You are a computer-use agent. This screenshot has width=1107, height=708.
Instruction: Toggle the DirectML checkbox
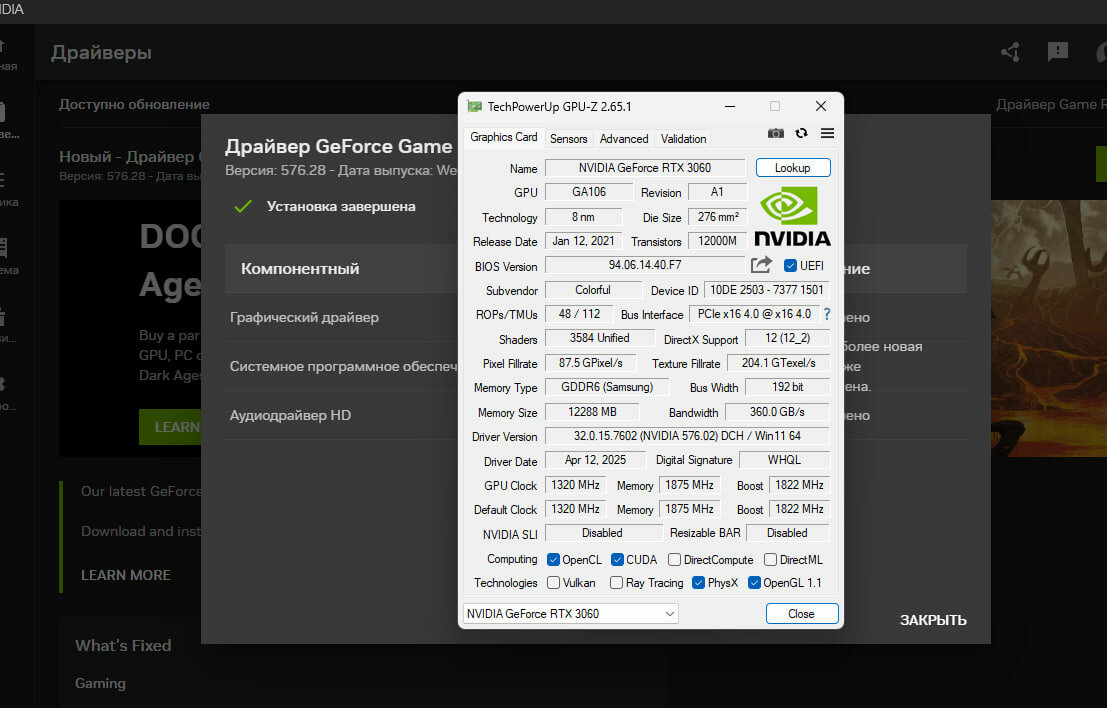[770, 559]
